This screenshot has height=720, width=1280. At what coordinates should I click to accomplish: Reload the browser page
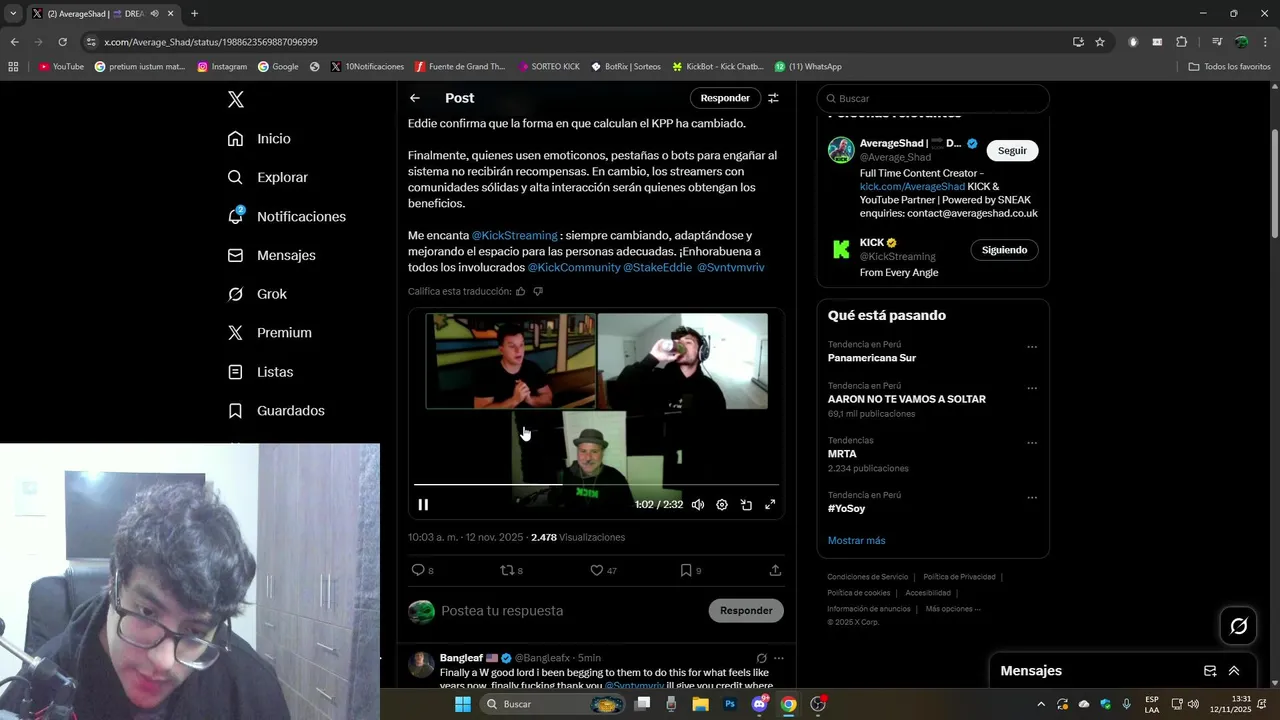(x=62, y=42)
